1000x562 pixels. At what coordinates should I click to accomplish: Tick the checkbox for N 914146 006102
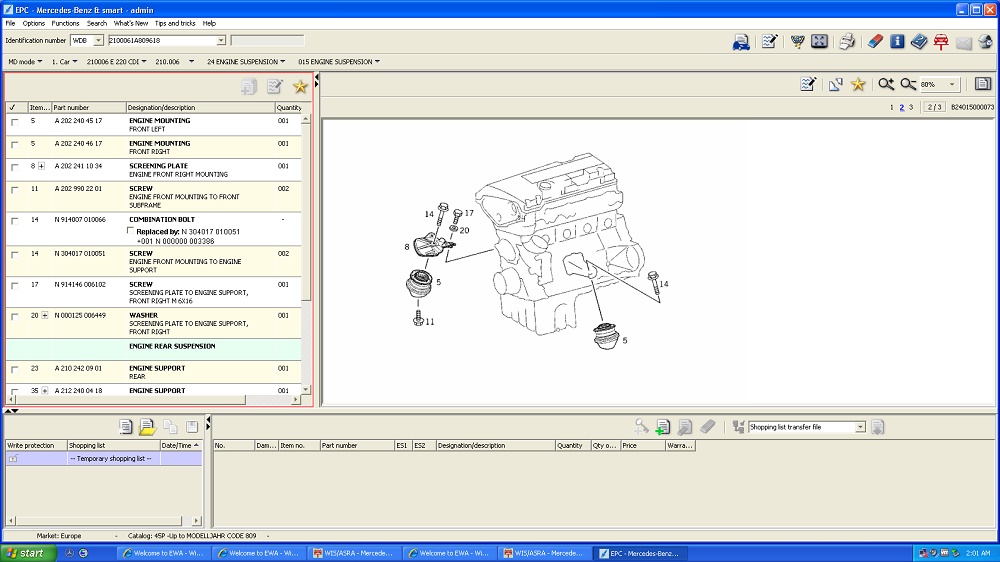[15, 286]
